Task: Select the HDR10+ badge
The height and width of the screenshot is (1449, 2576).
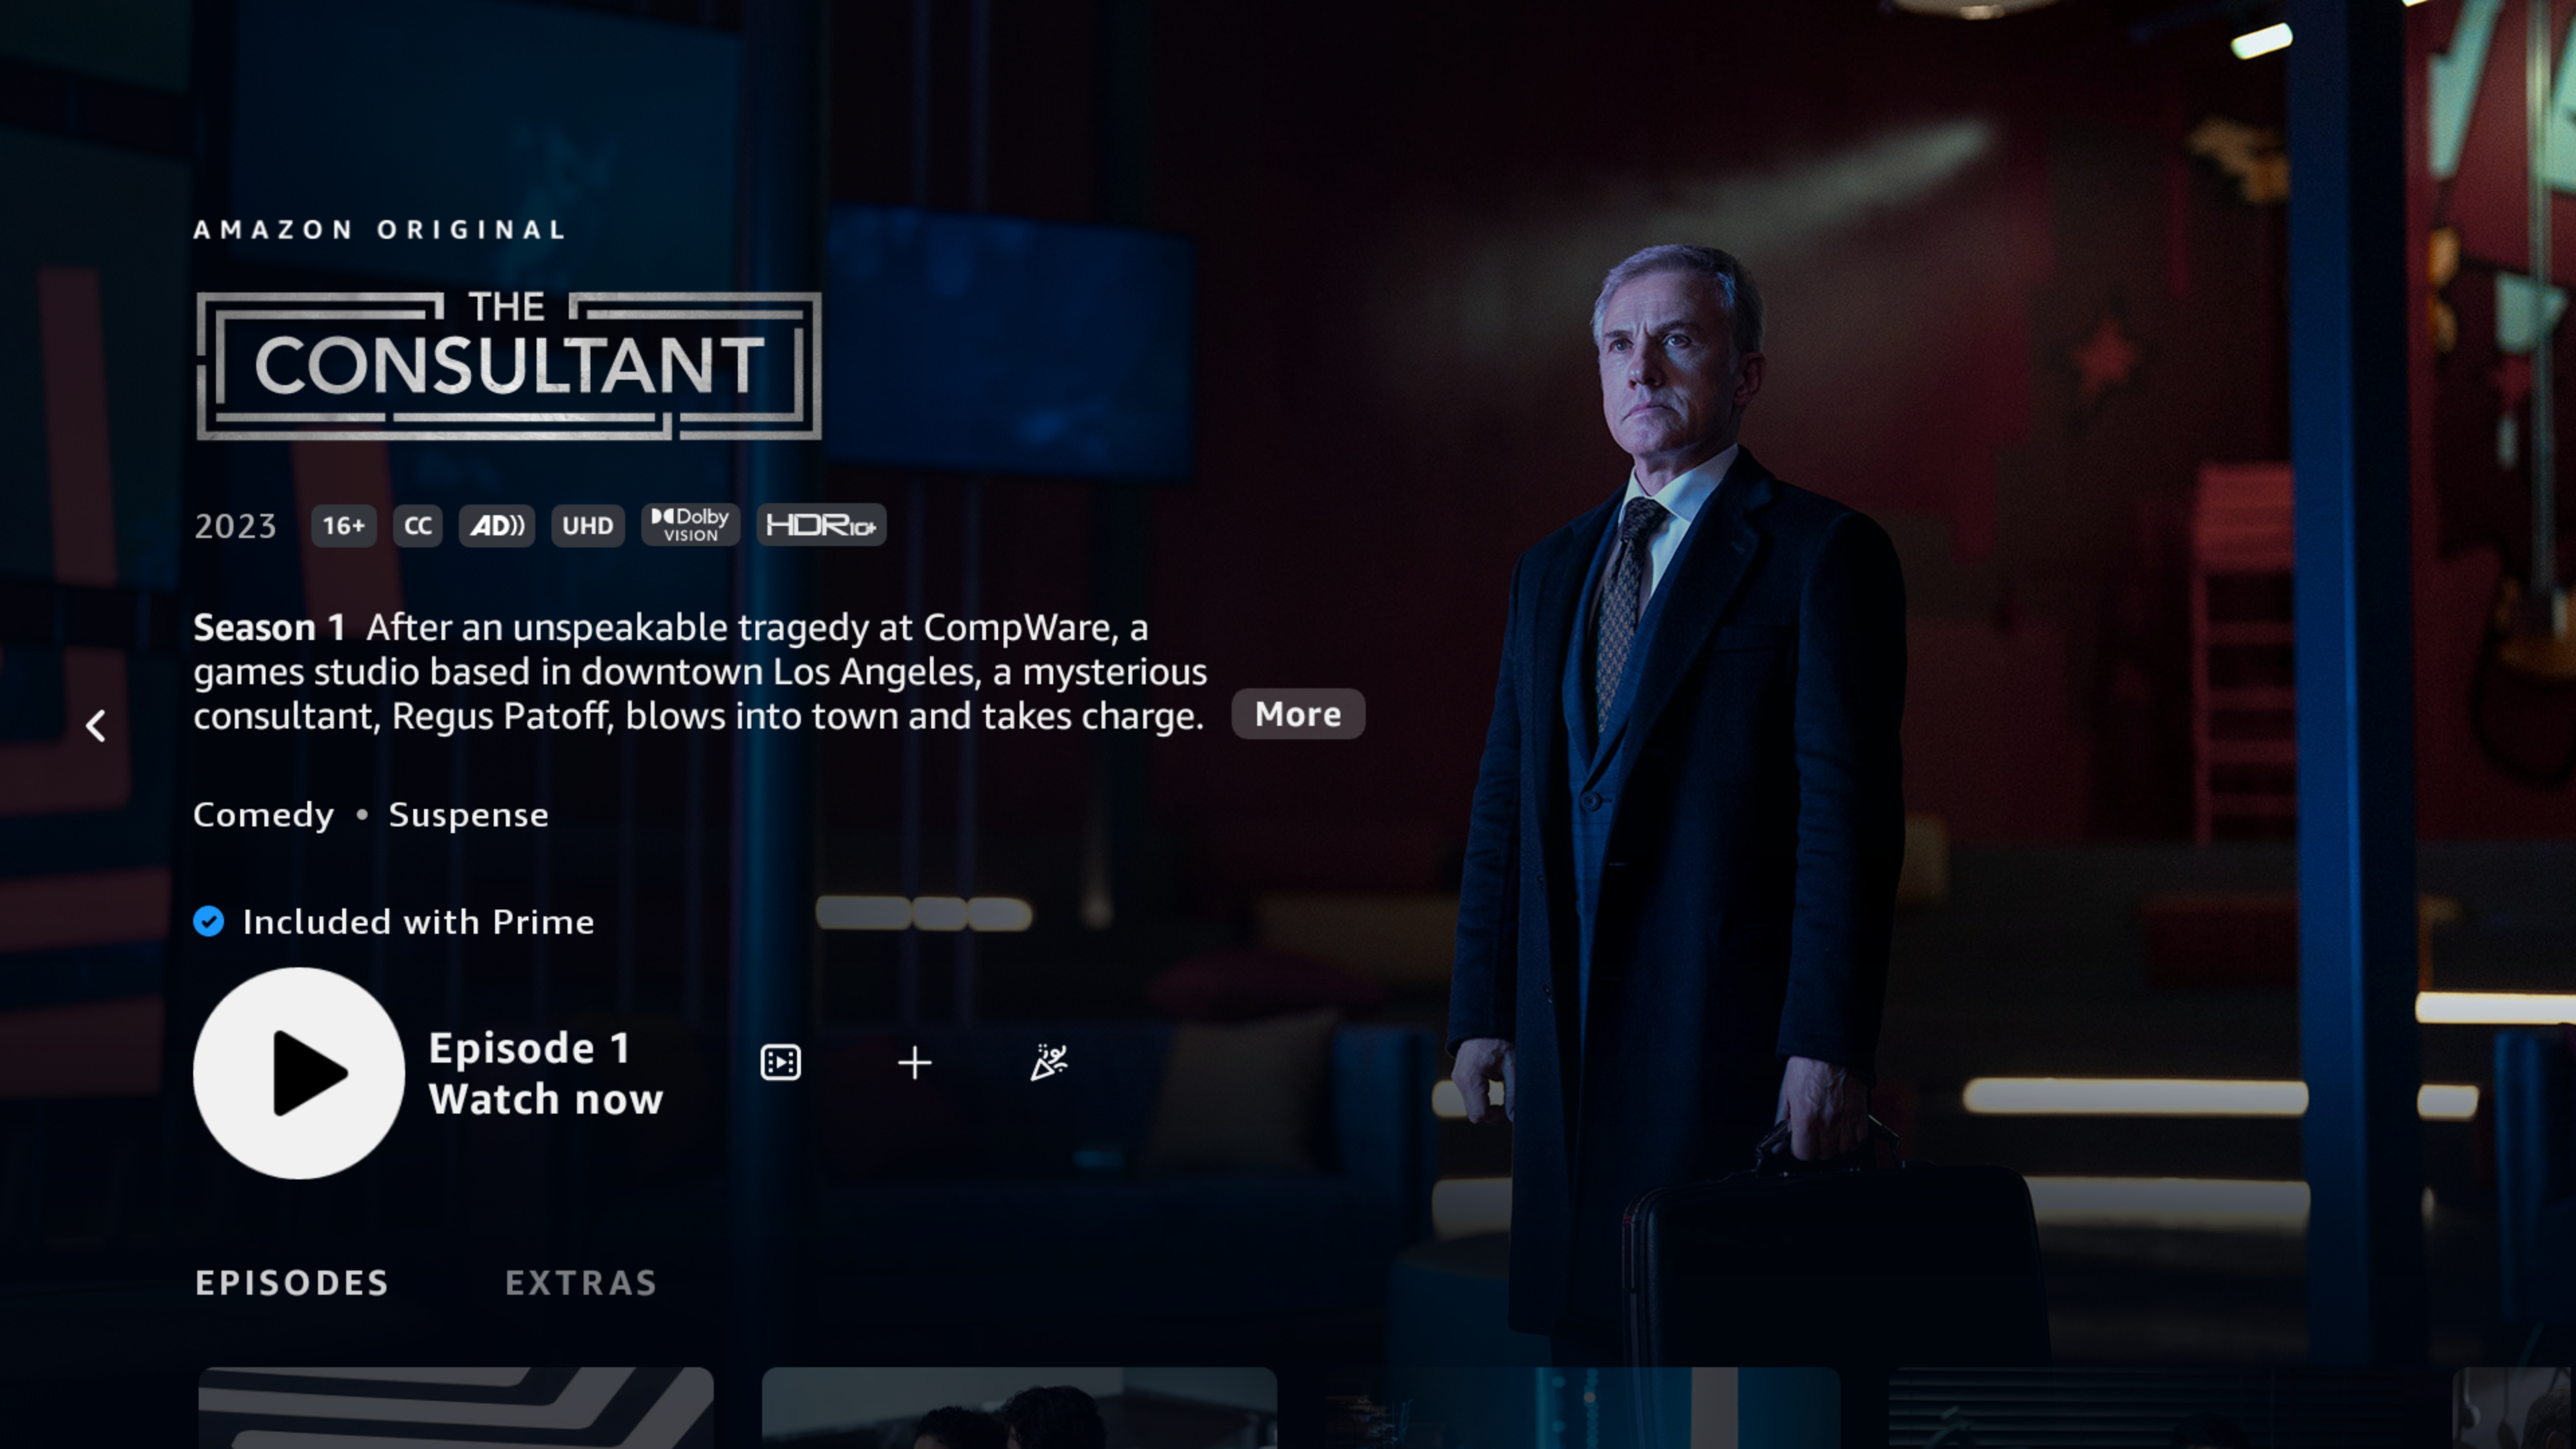Action: 821,525
